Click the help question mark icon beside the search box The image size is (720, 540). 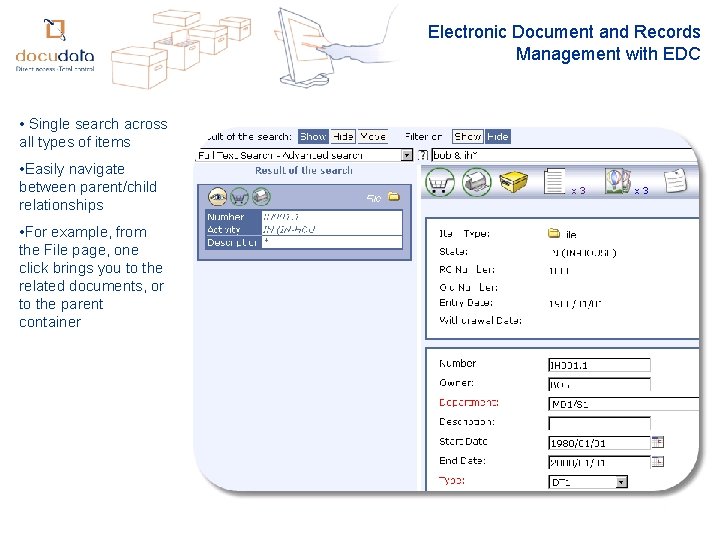pos(423,155)
